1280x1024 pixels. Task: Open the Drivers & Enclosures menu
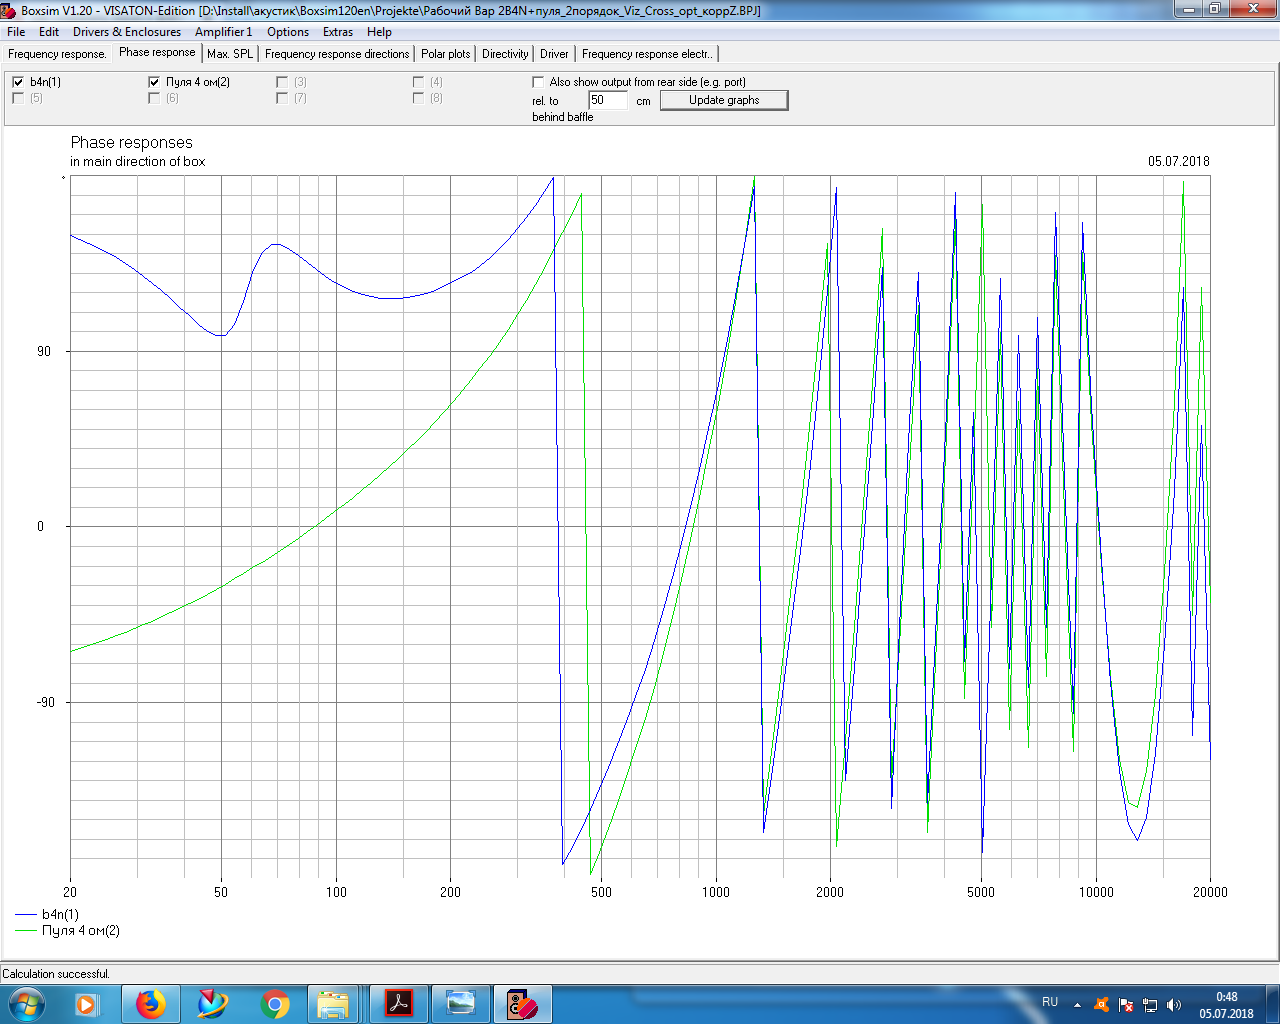126,32
